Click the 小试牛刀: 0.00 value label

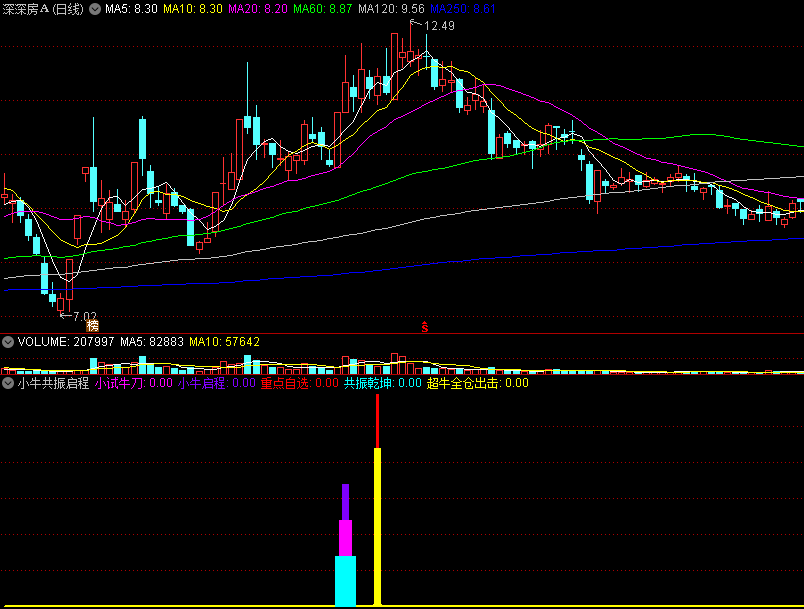(x=134, y=383)
